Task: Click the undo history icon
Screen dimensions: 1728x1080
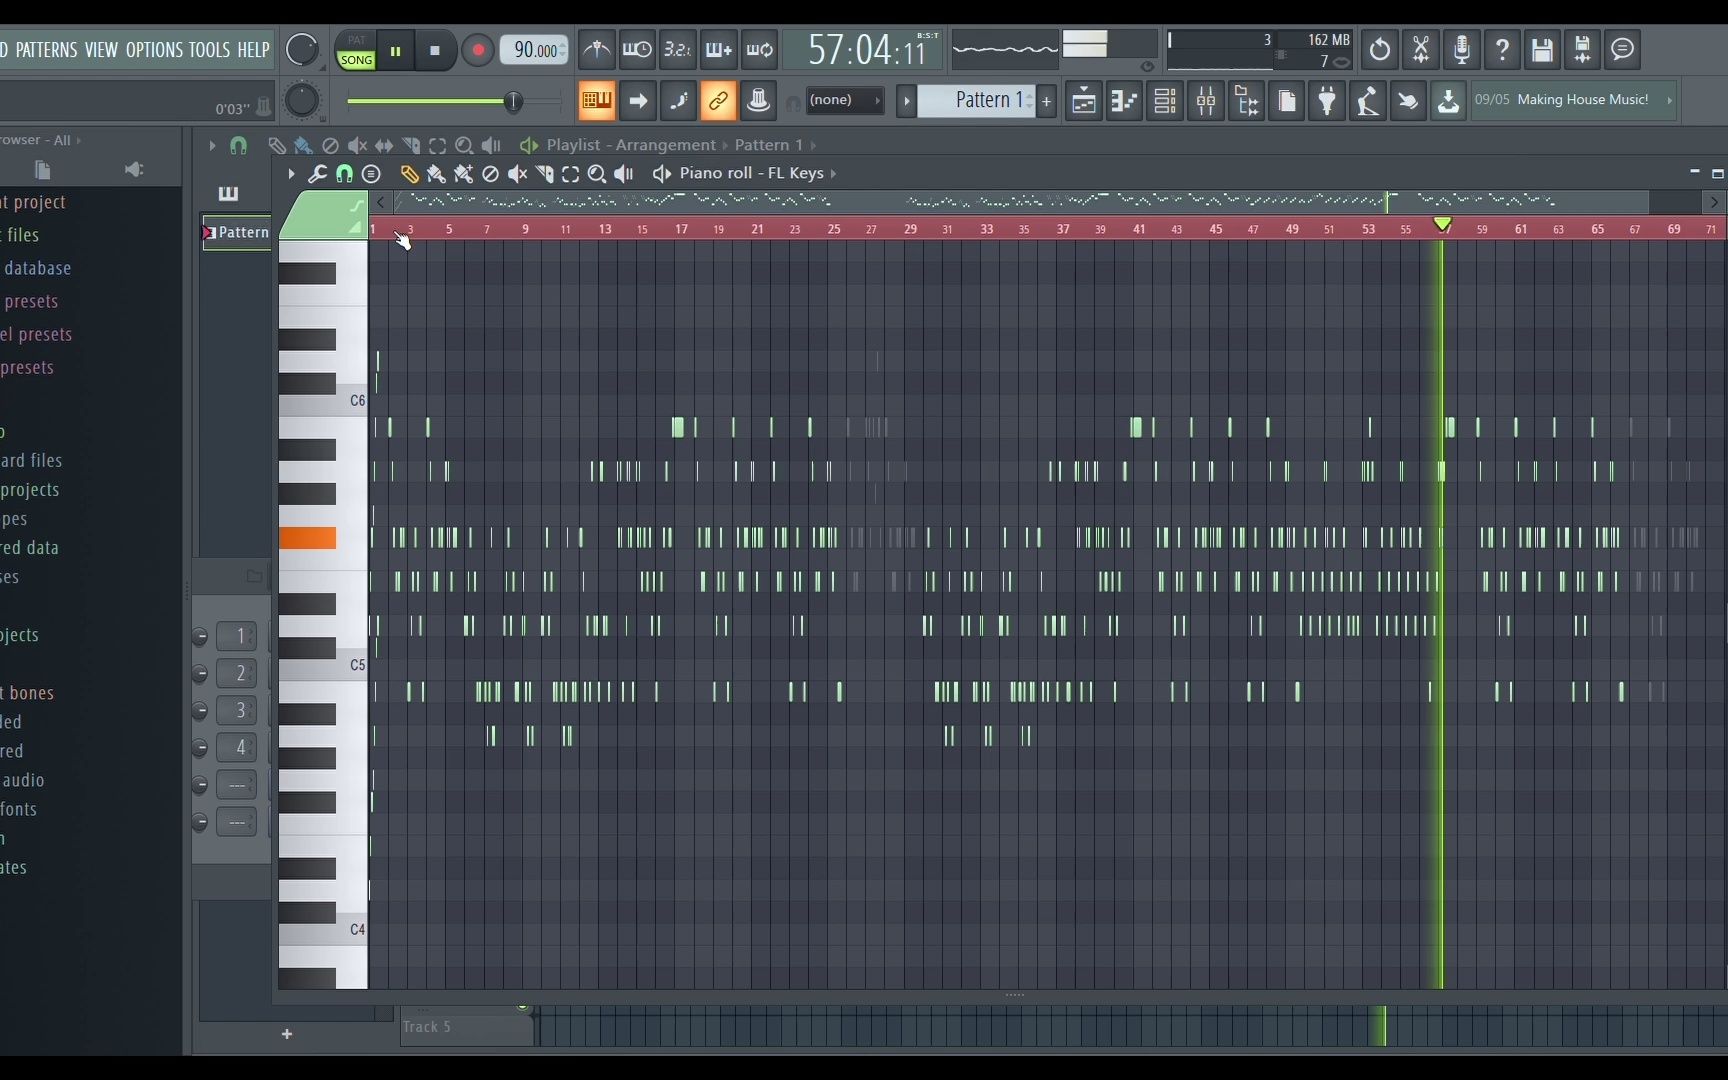Action: pyautogui.click(x=1380, y=49)
